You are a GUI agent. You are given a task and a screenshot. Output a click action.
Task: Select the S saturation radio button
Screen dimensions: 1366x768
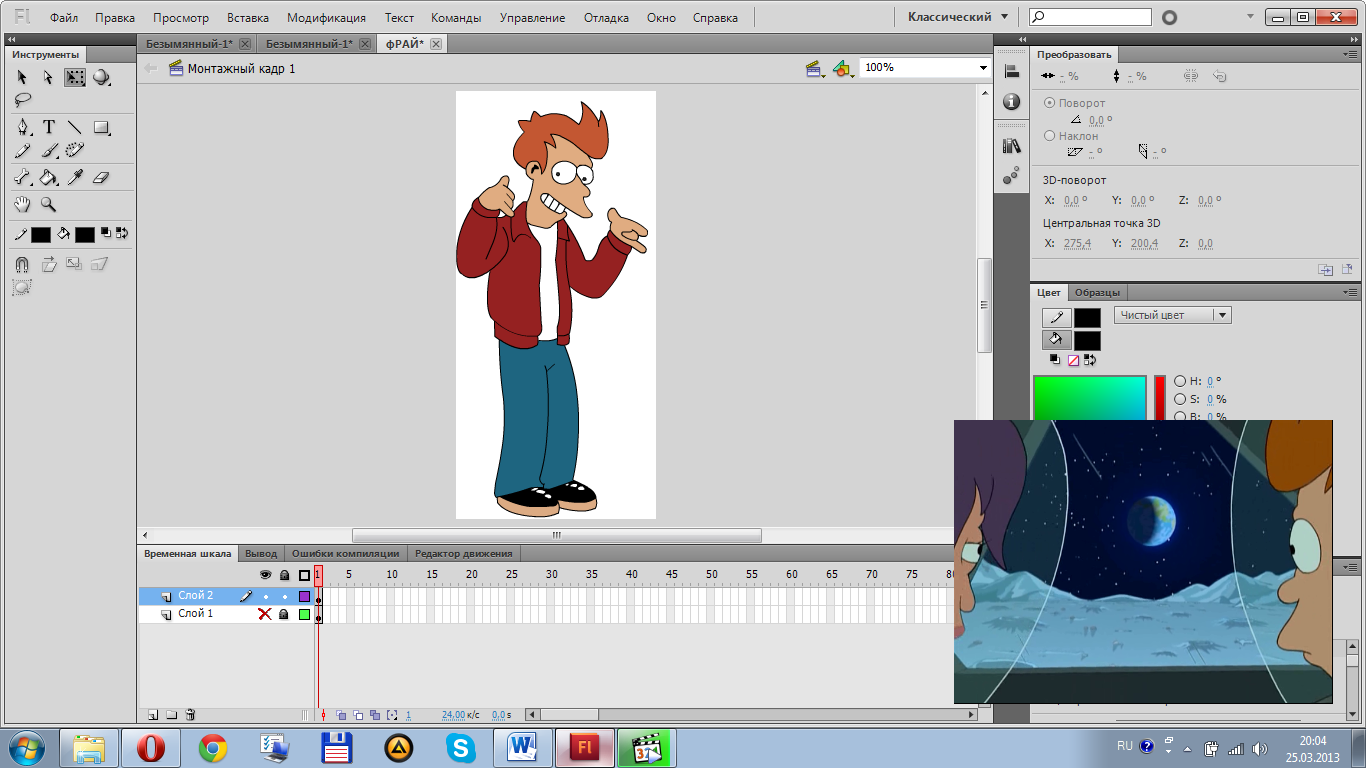pos(1180,399)
